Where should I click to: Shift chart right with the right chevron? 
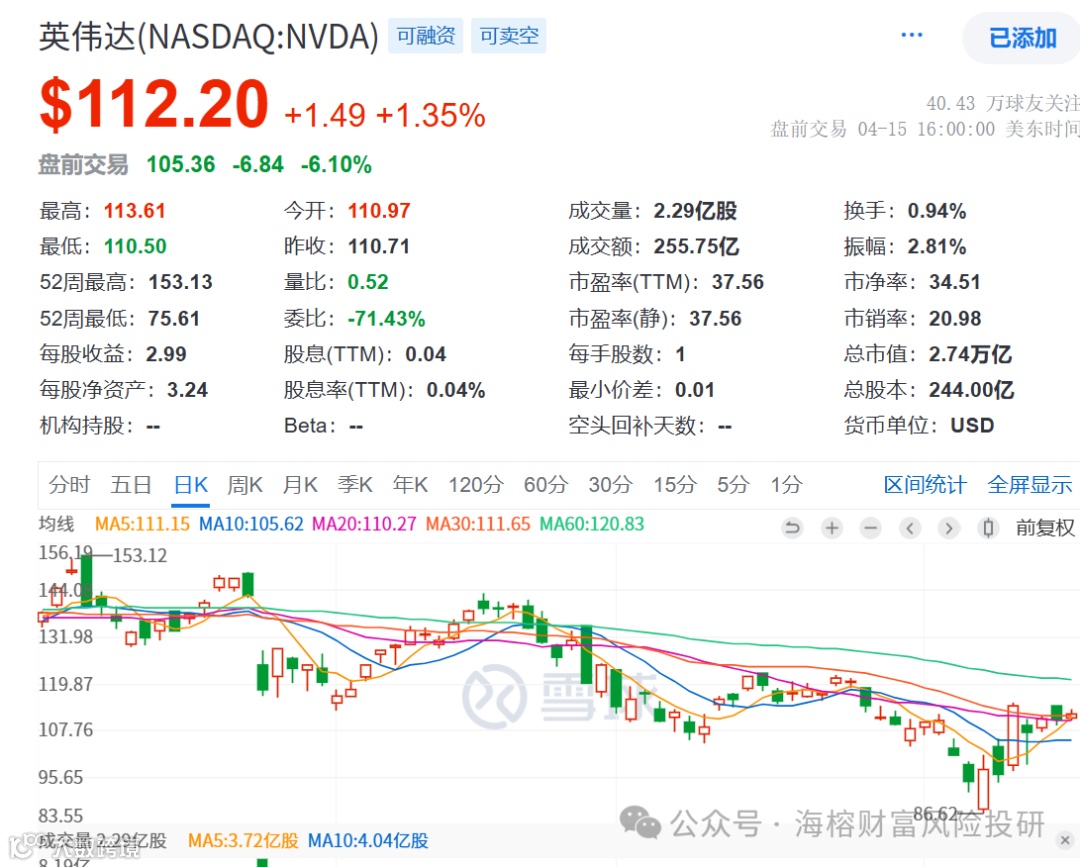[949, 528]
